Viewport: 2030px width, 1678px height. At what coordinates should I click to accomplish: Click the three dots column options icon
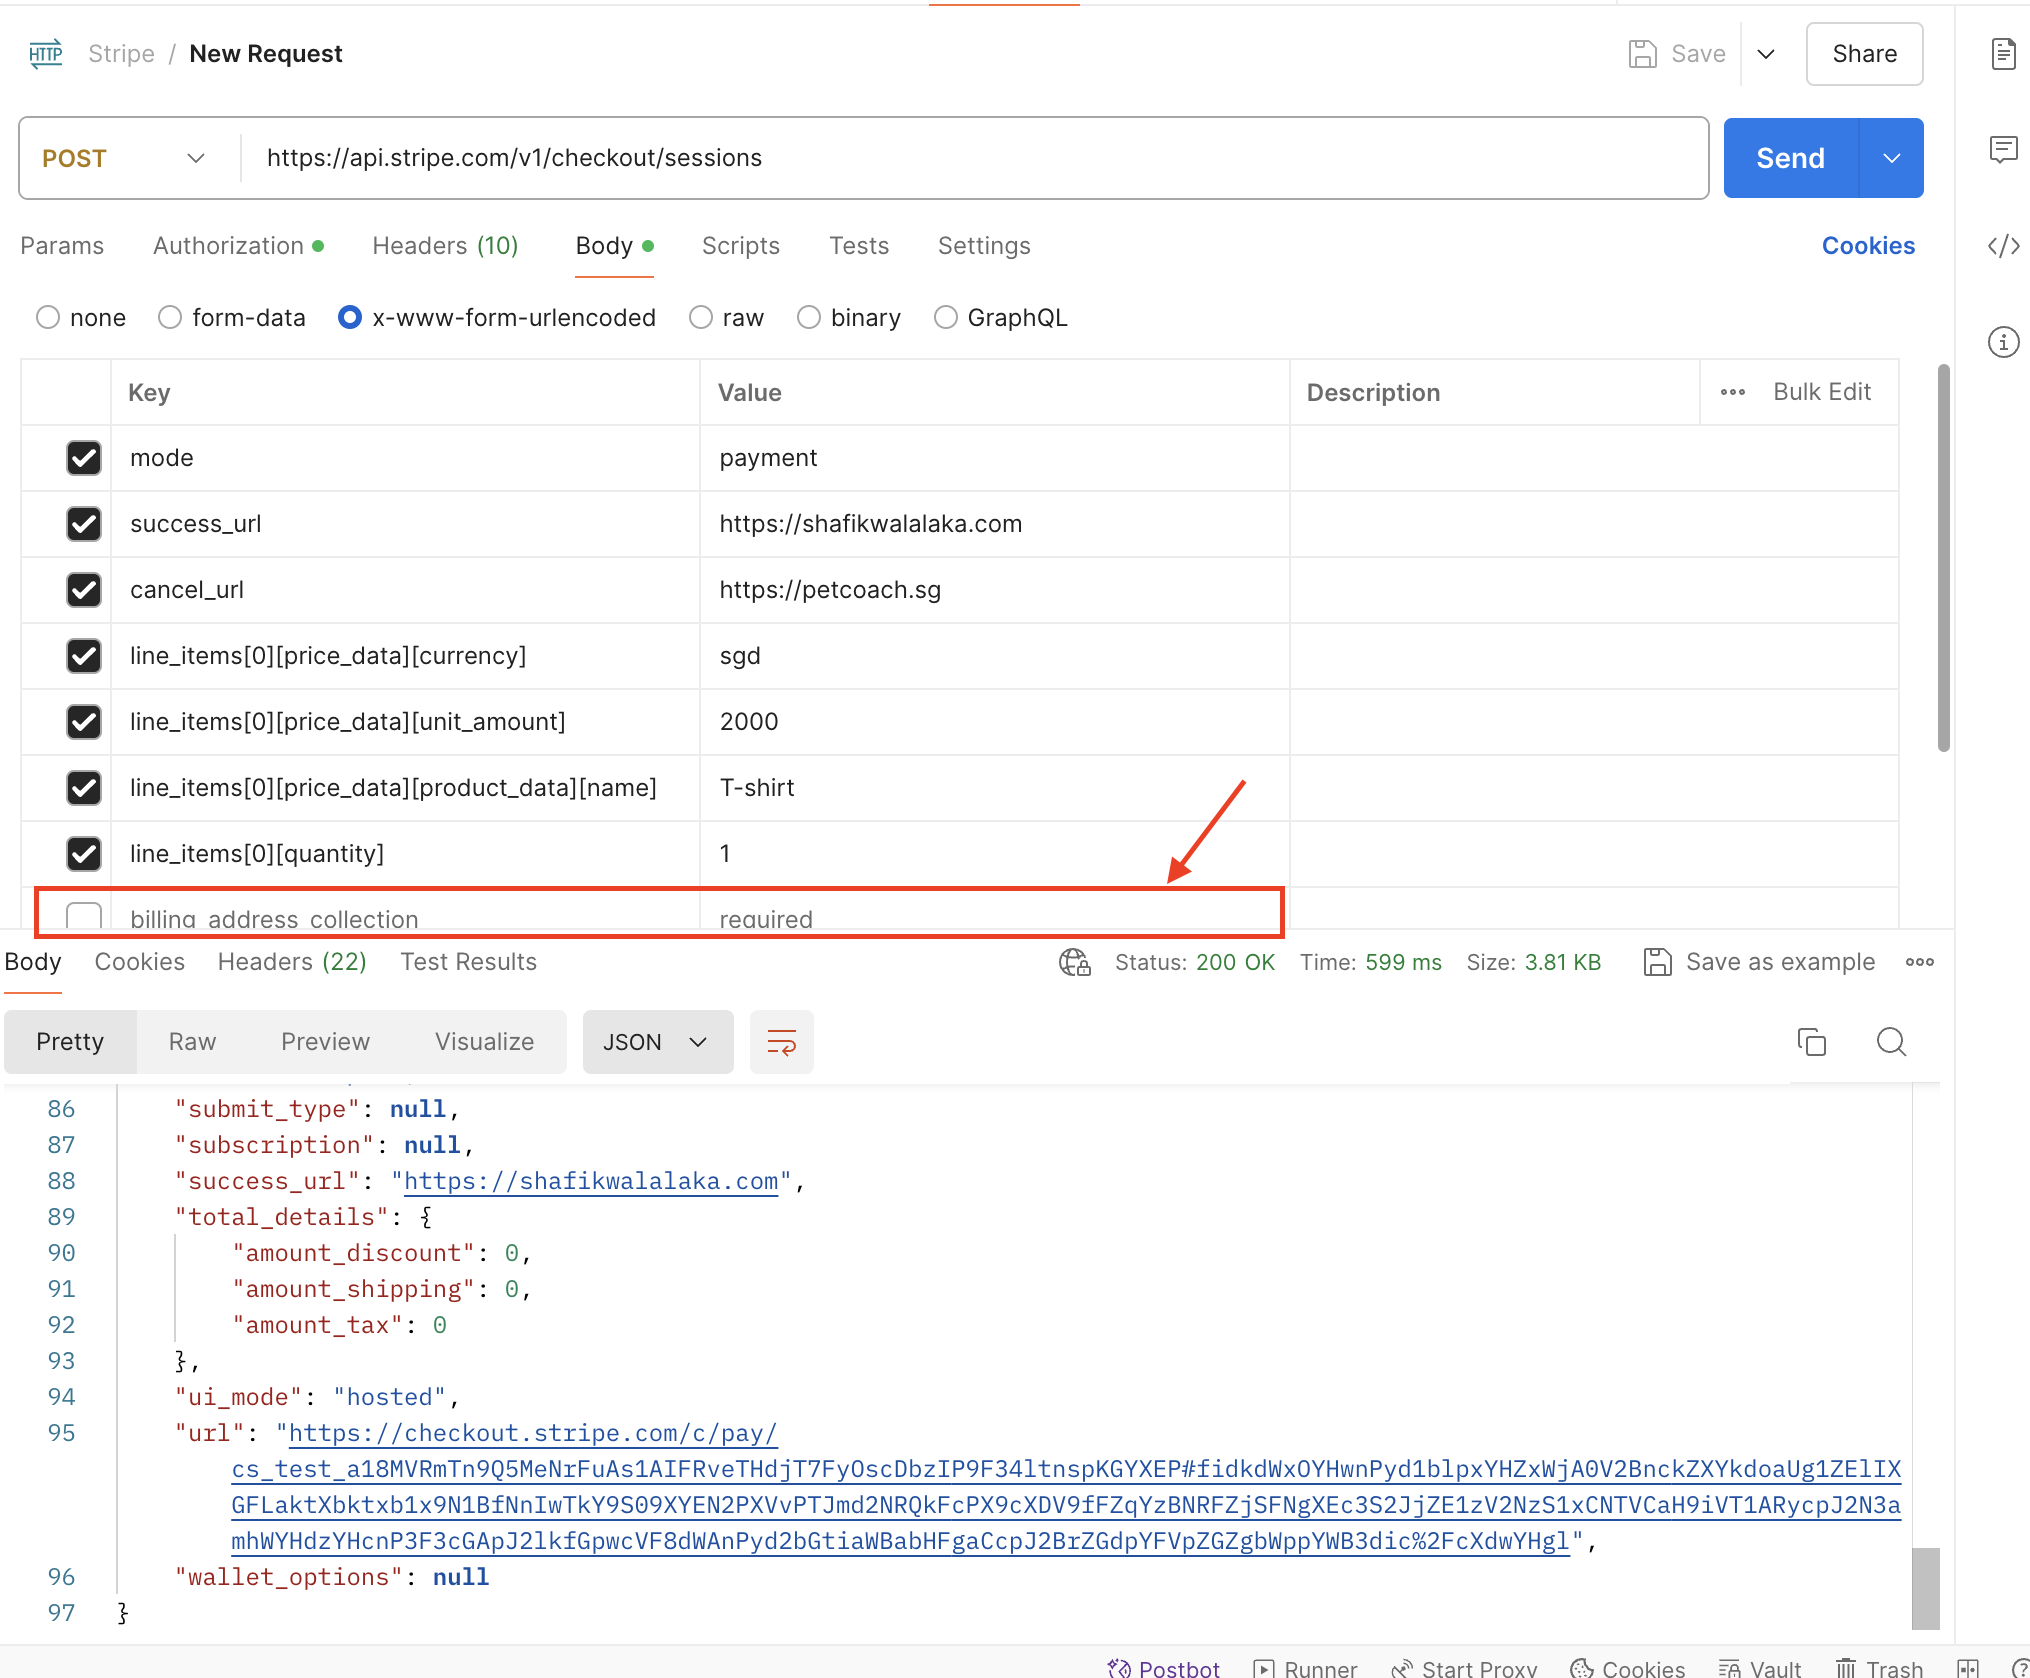point(1733,392)
